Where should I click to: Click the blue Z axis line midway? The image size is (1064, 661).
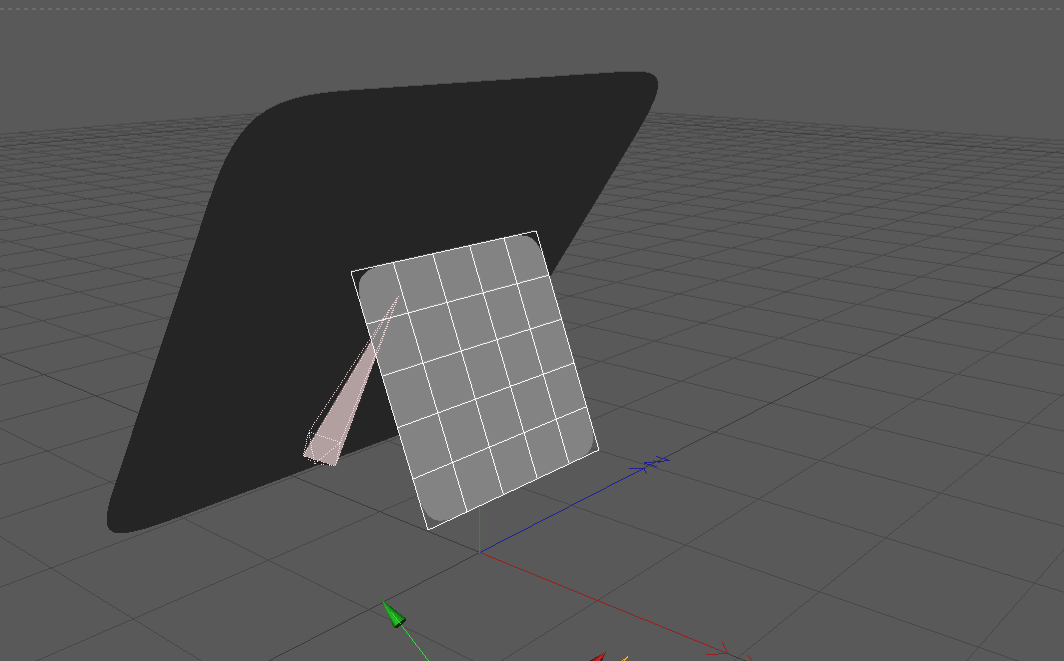coord(563,510)
